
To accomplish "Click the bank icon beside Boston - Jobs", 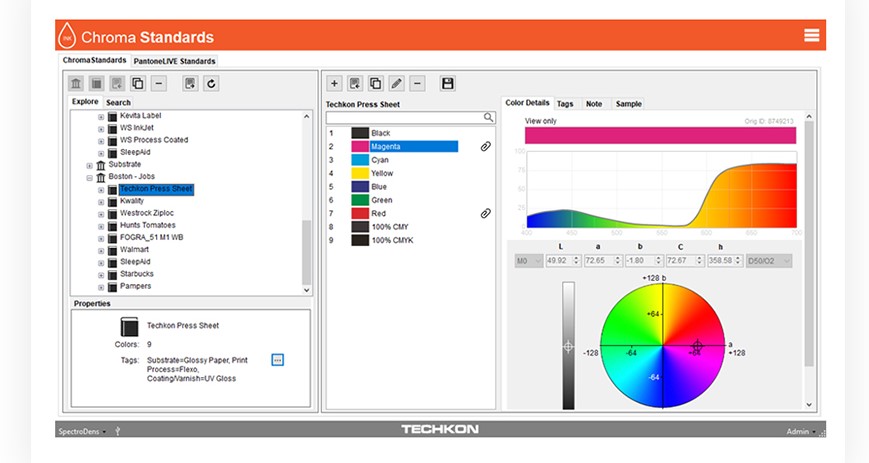I will [x=101, y=177].
